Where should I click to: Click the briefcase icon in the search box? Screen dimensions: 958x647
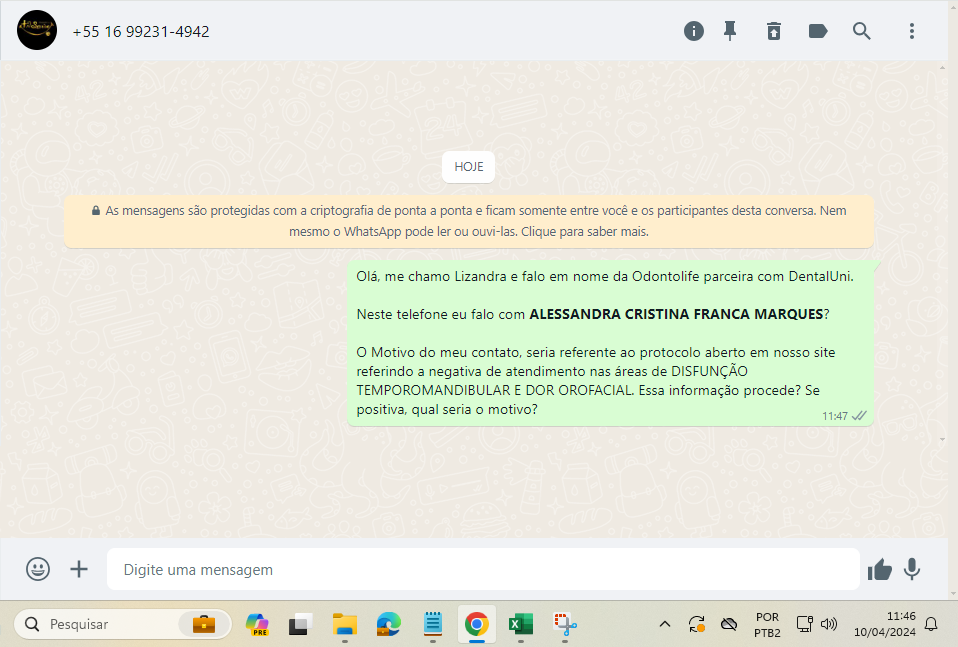pos(203,624)
